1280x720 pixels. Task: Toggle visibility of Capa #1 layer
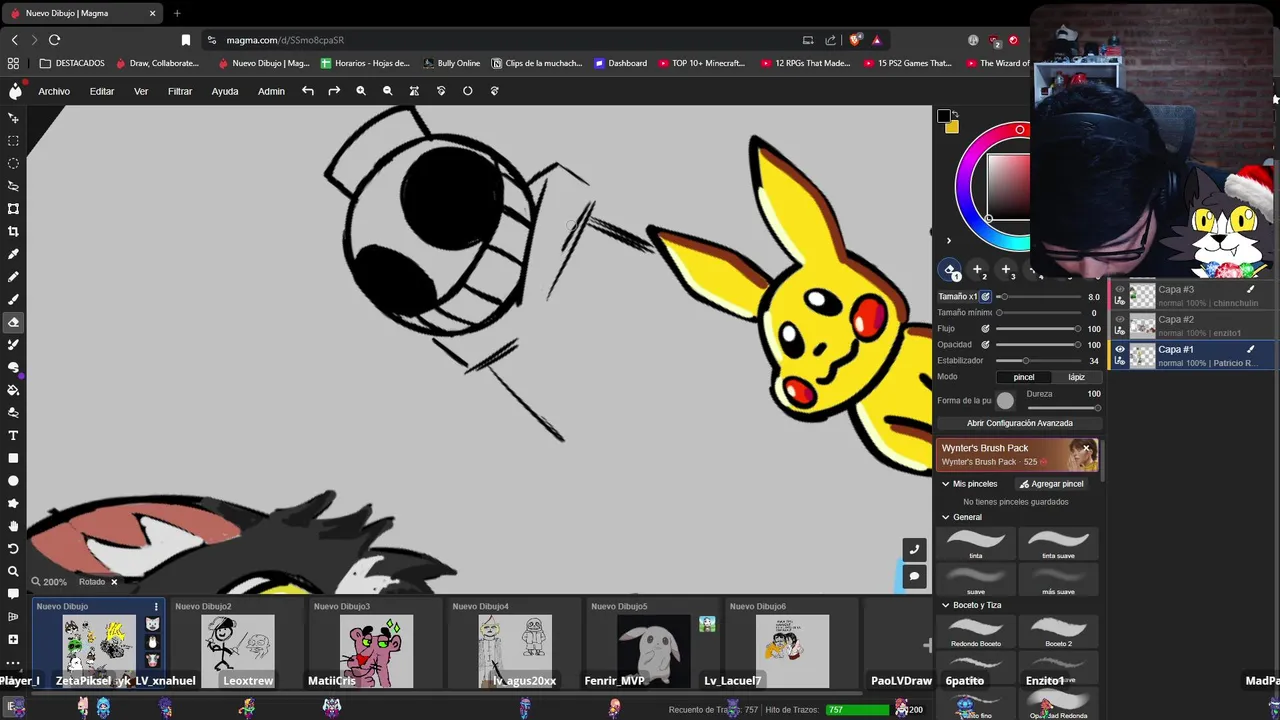tap(1120, 349)
